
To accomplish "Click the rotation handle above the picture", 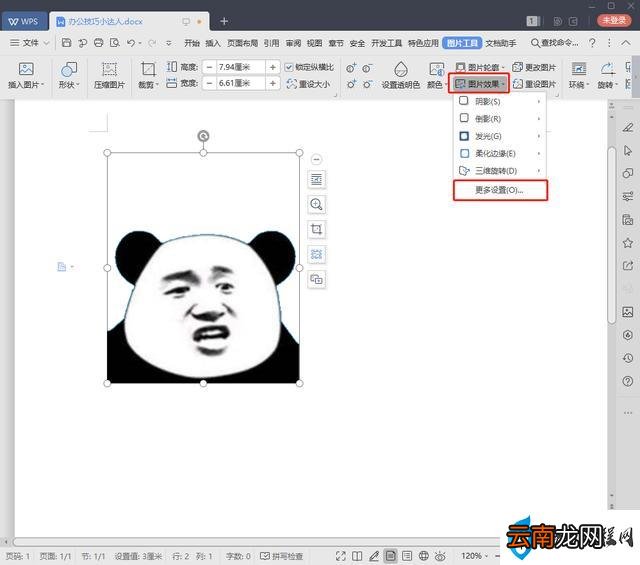I will pyautogui.click(x=203, y=136).
